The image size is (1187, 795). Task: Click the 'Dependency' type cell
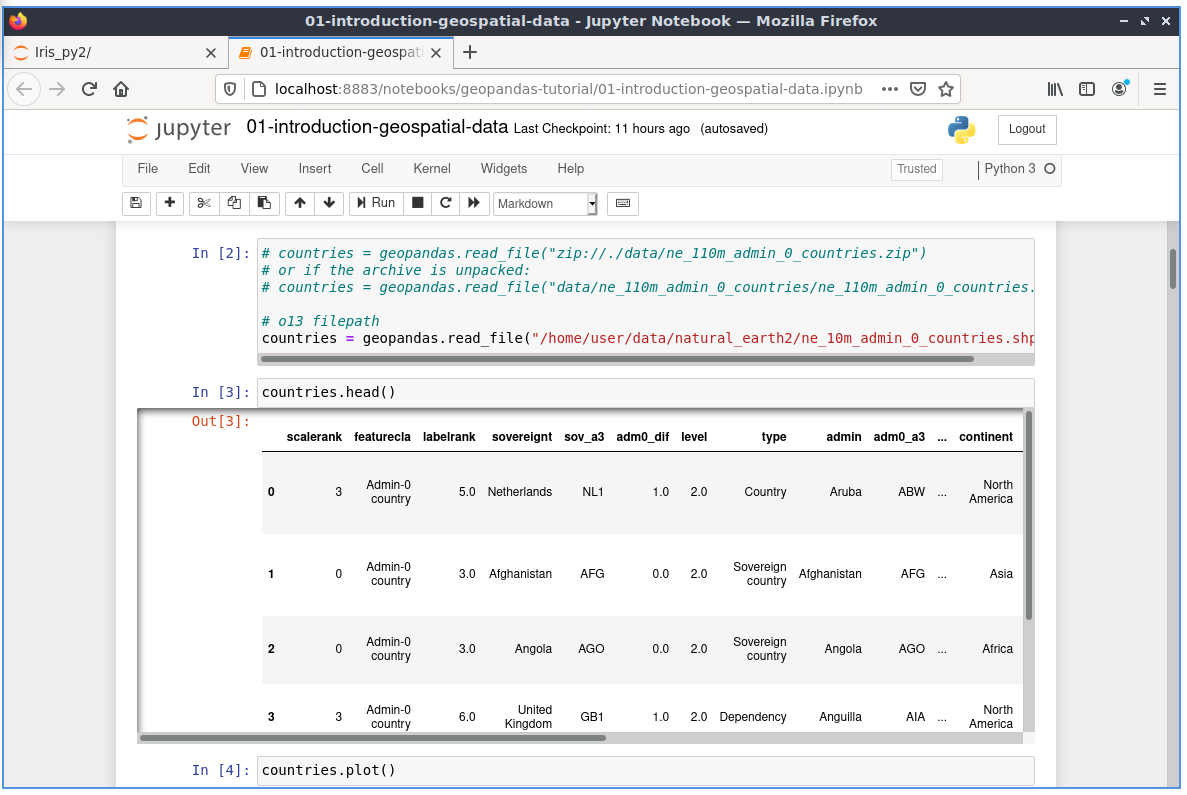[x=755, y=719]
